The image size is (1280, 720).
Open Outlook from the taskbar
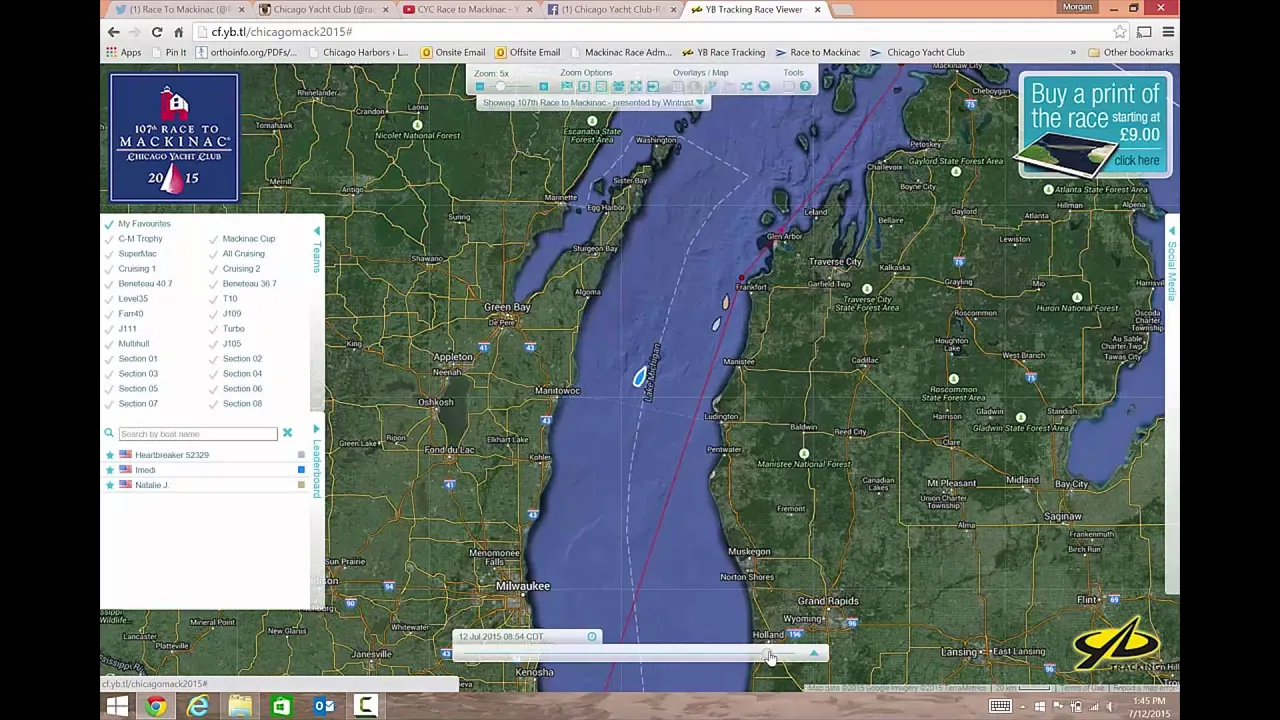pyautogui.click(x=324, y=707)
